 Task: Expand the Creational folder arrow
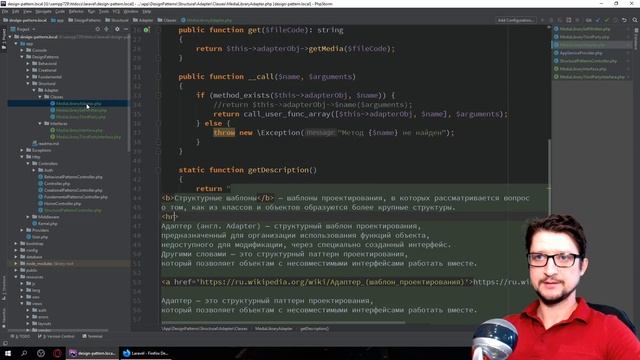(28, 70)
